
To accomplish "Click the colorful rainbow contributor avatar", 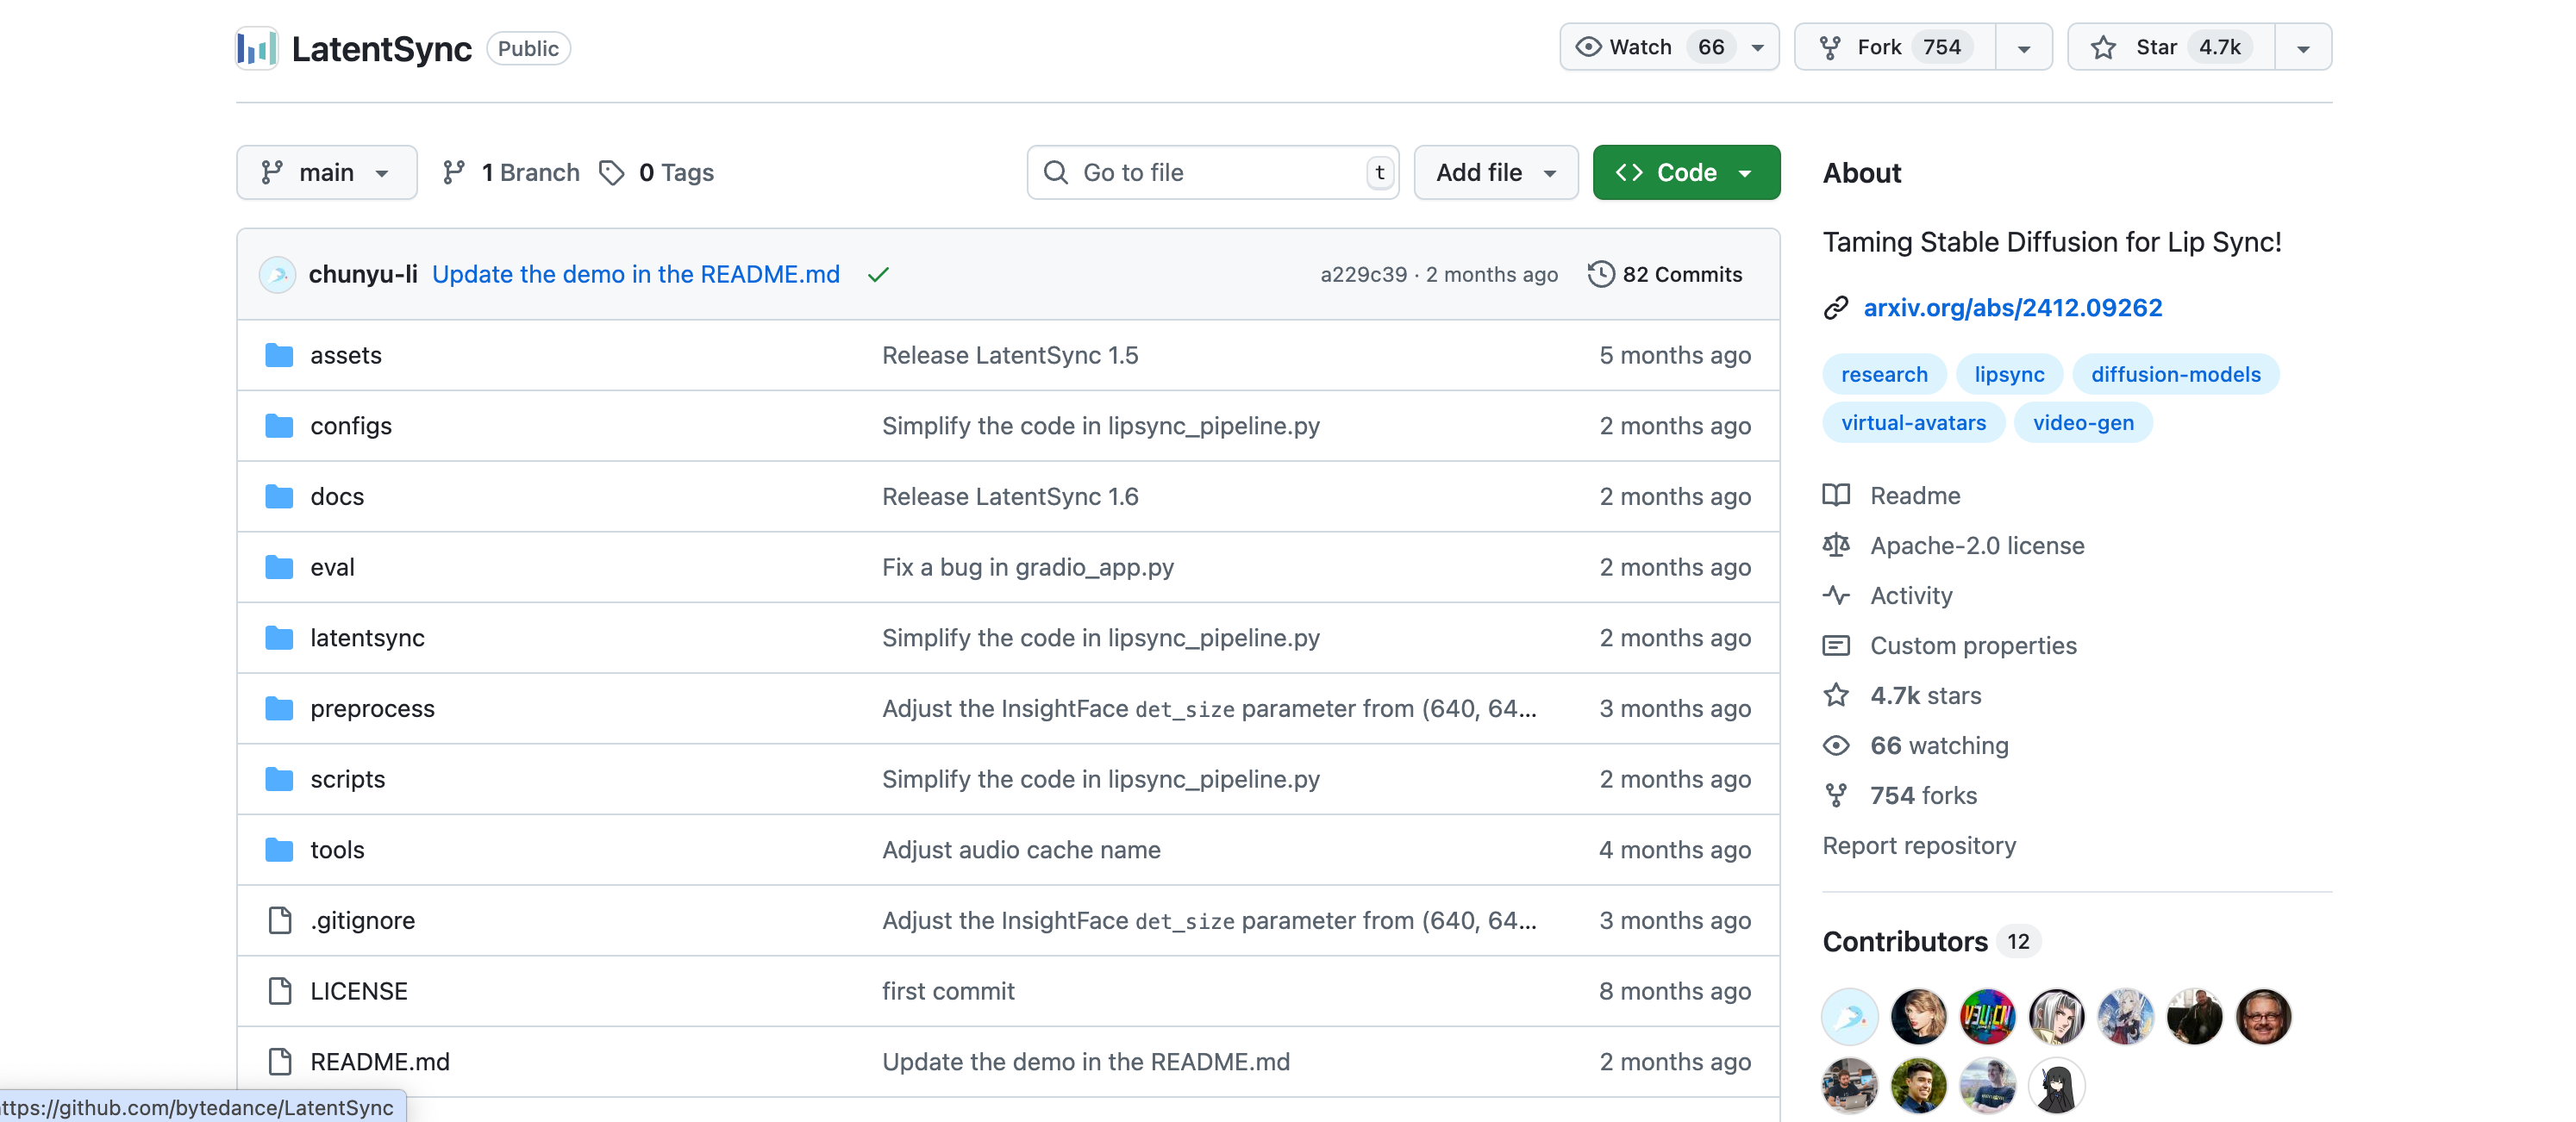I will pos(1988,1017).
